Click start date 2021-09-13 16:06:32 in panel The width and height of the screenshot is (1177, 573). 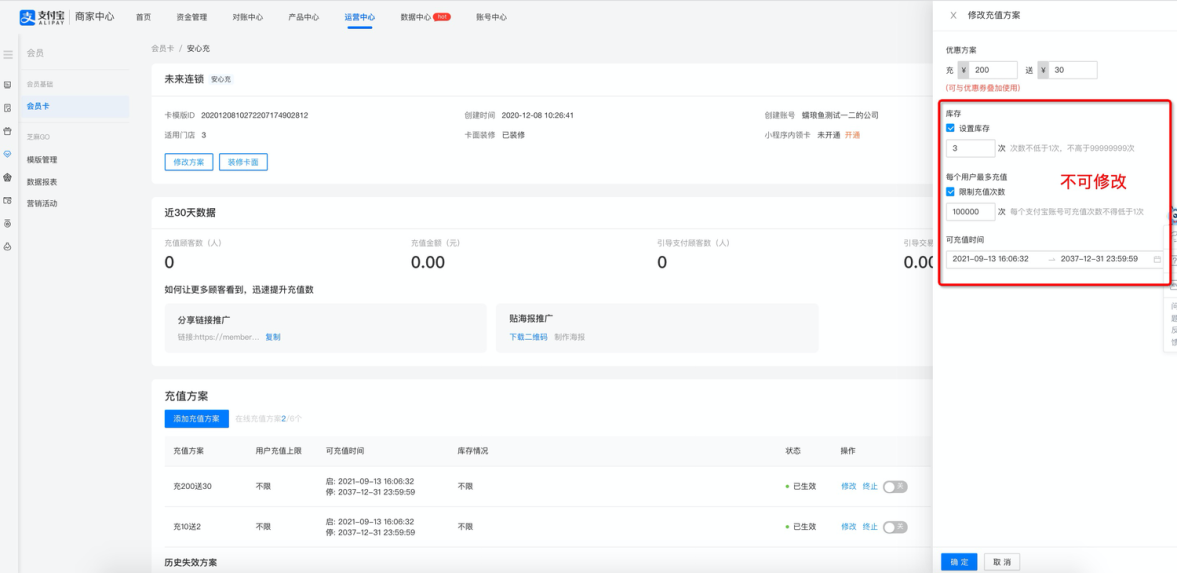(x=990, y=259)
